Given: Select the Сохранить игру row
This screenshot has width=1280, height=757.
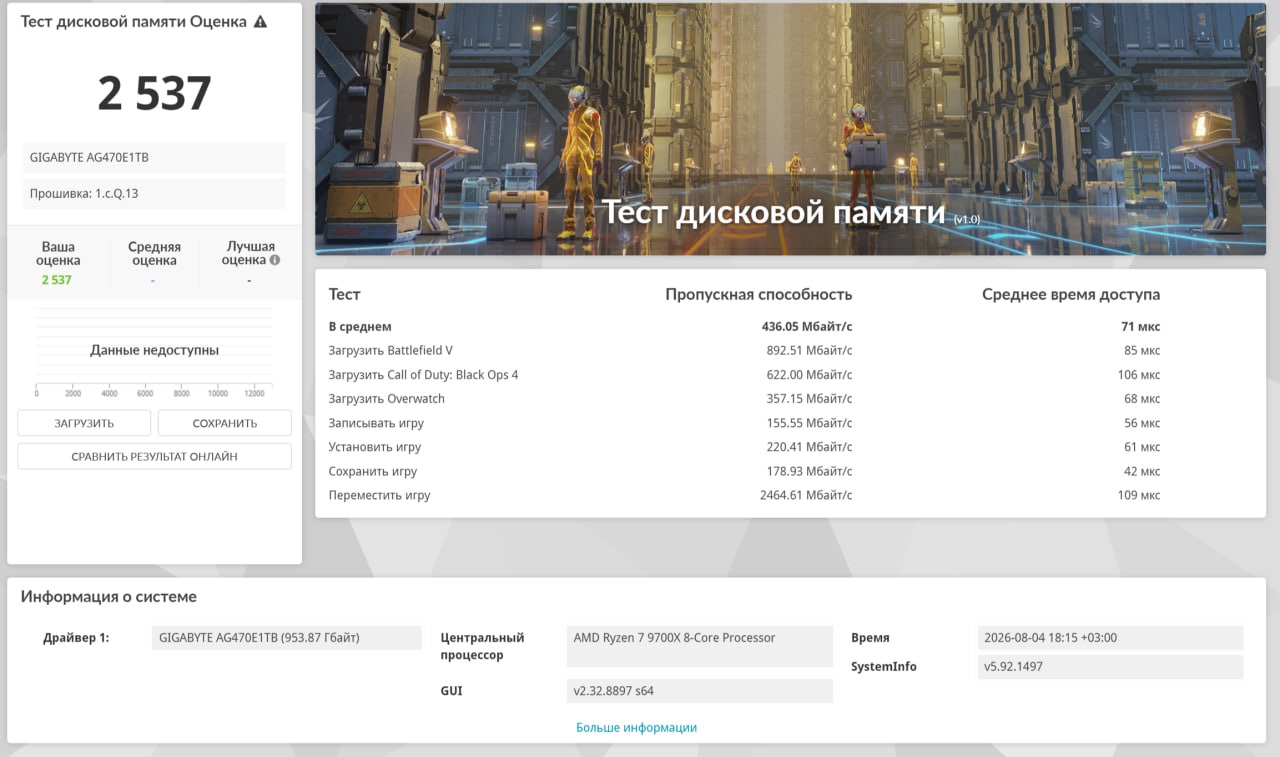Looking at the screenshot, I should (x=744, y=471).
